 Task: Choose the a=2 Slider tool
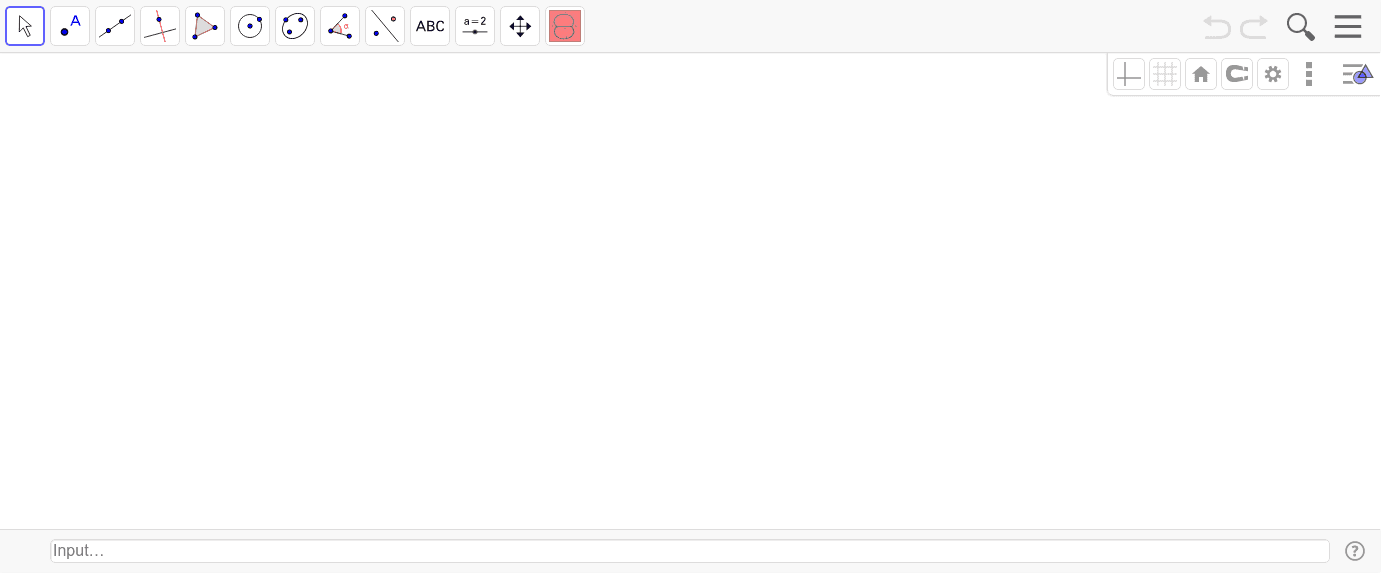coord(475,26)
